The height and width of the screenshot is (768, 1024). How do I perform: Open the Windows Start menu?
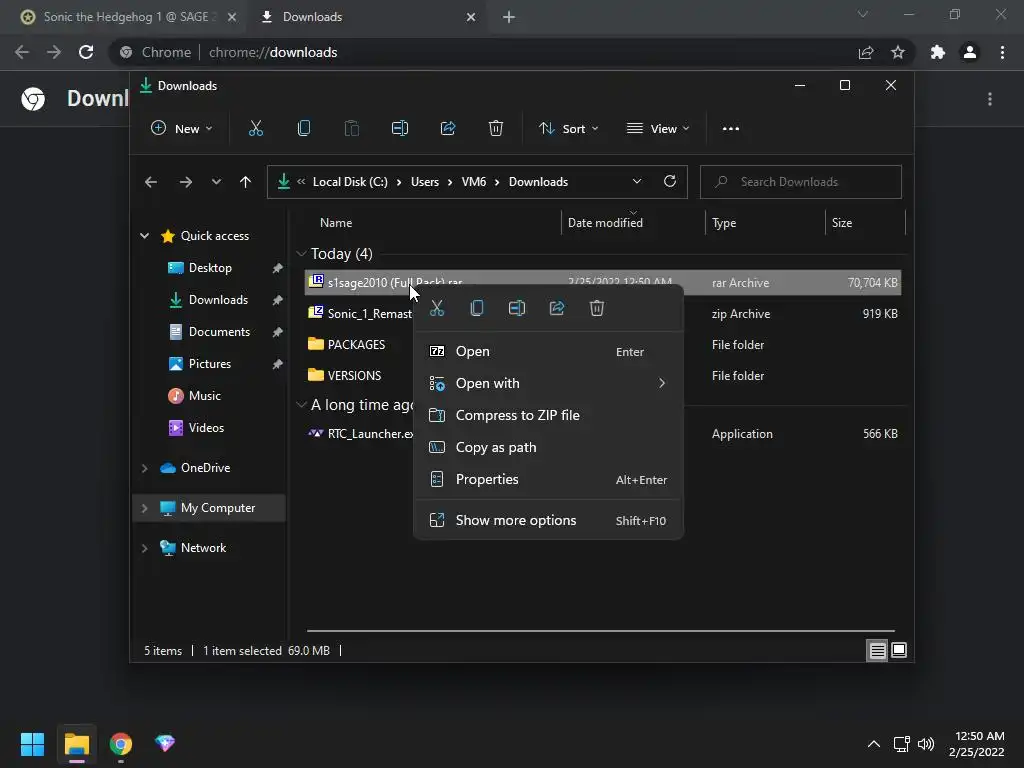point(32,744)
